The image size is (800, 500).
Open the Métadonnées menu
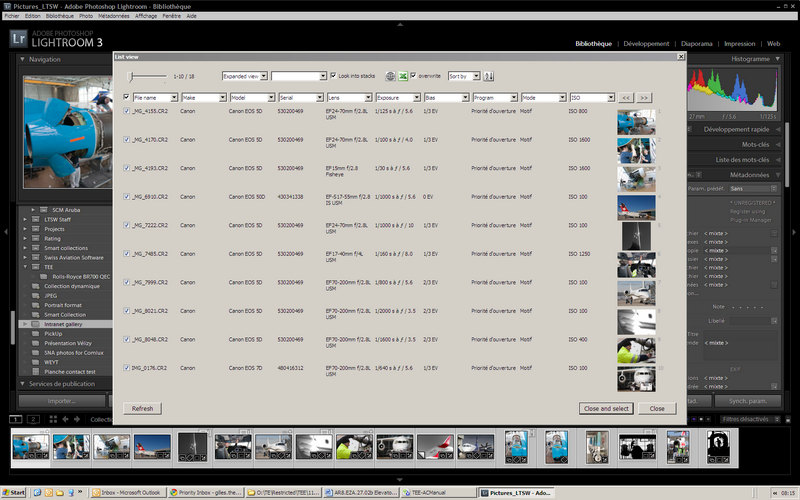(114, 16)
